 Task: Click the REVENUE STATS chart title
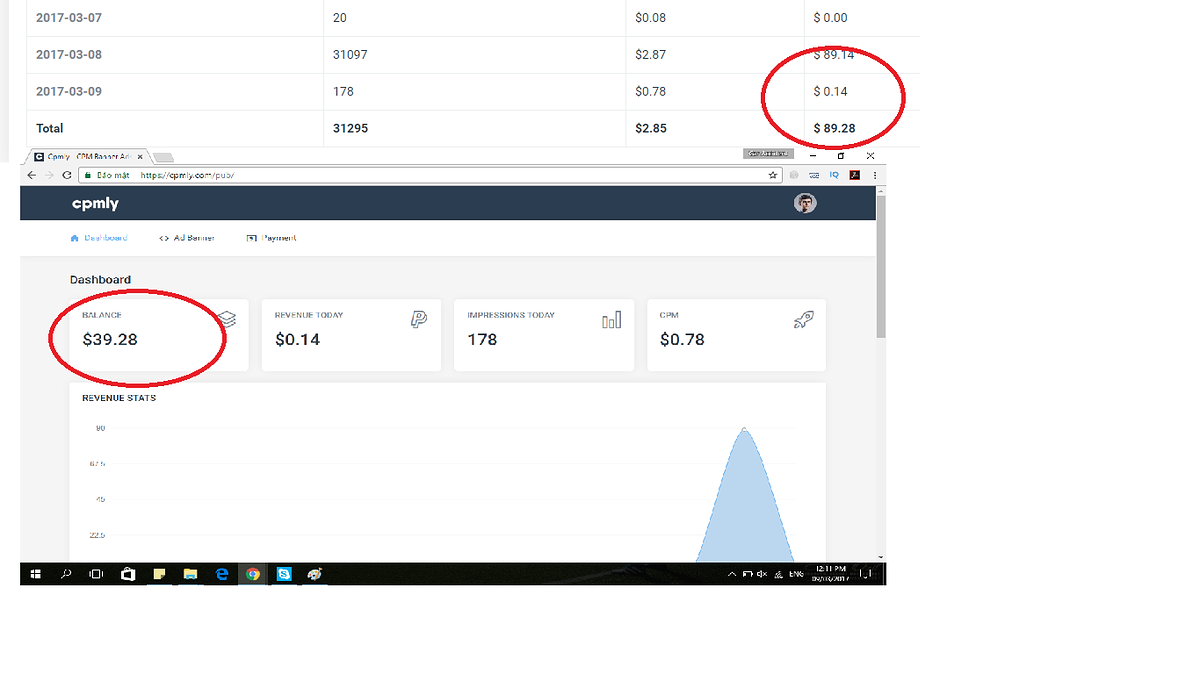(119, 398)
